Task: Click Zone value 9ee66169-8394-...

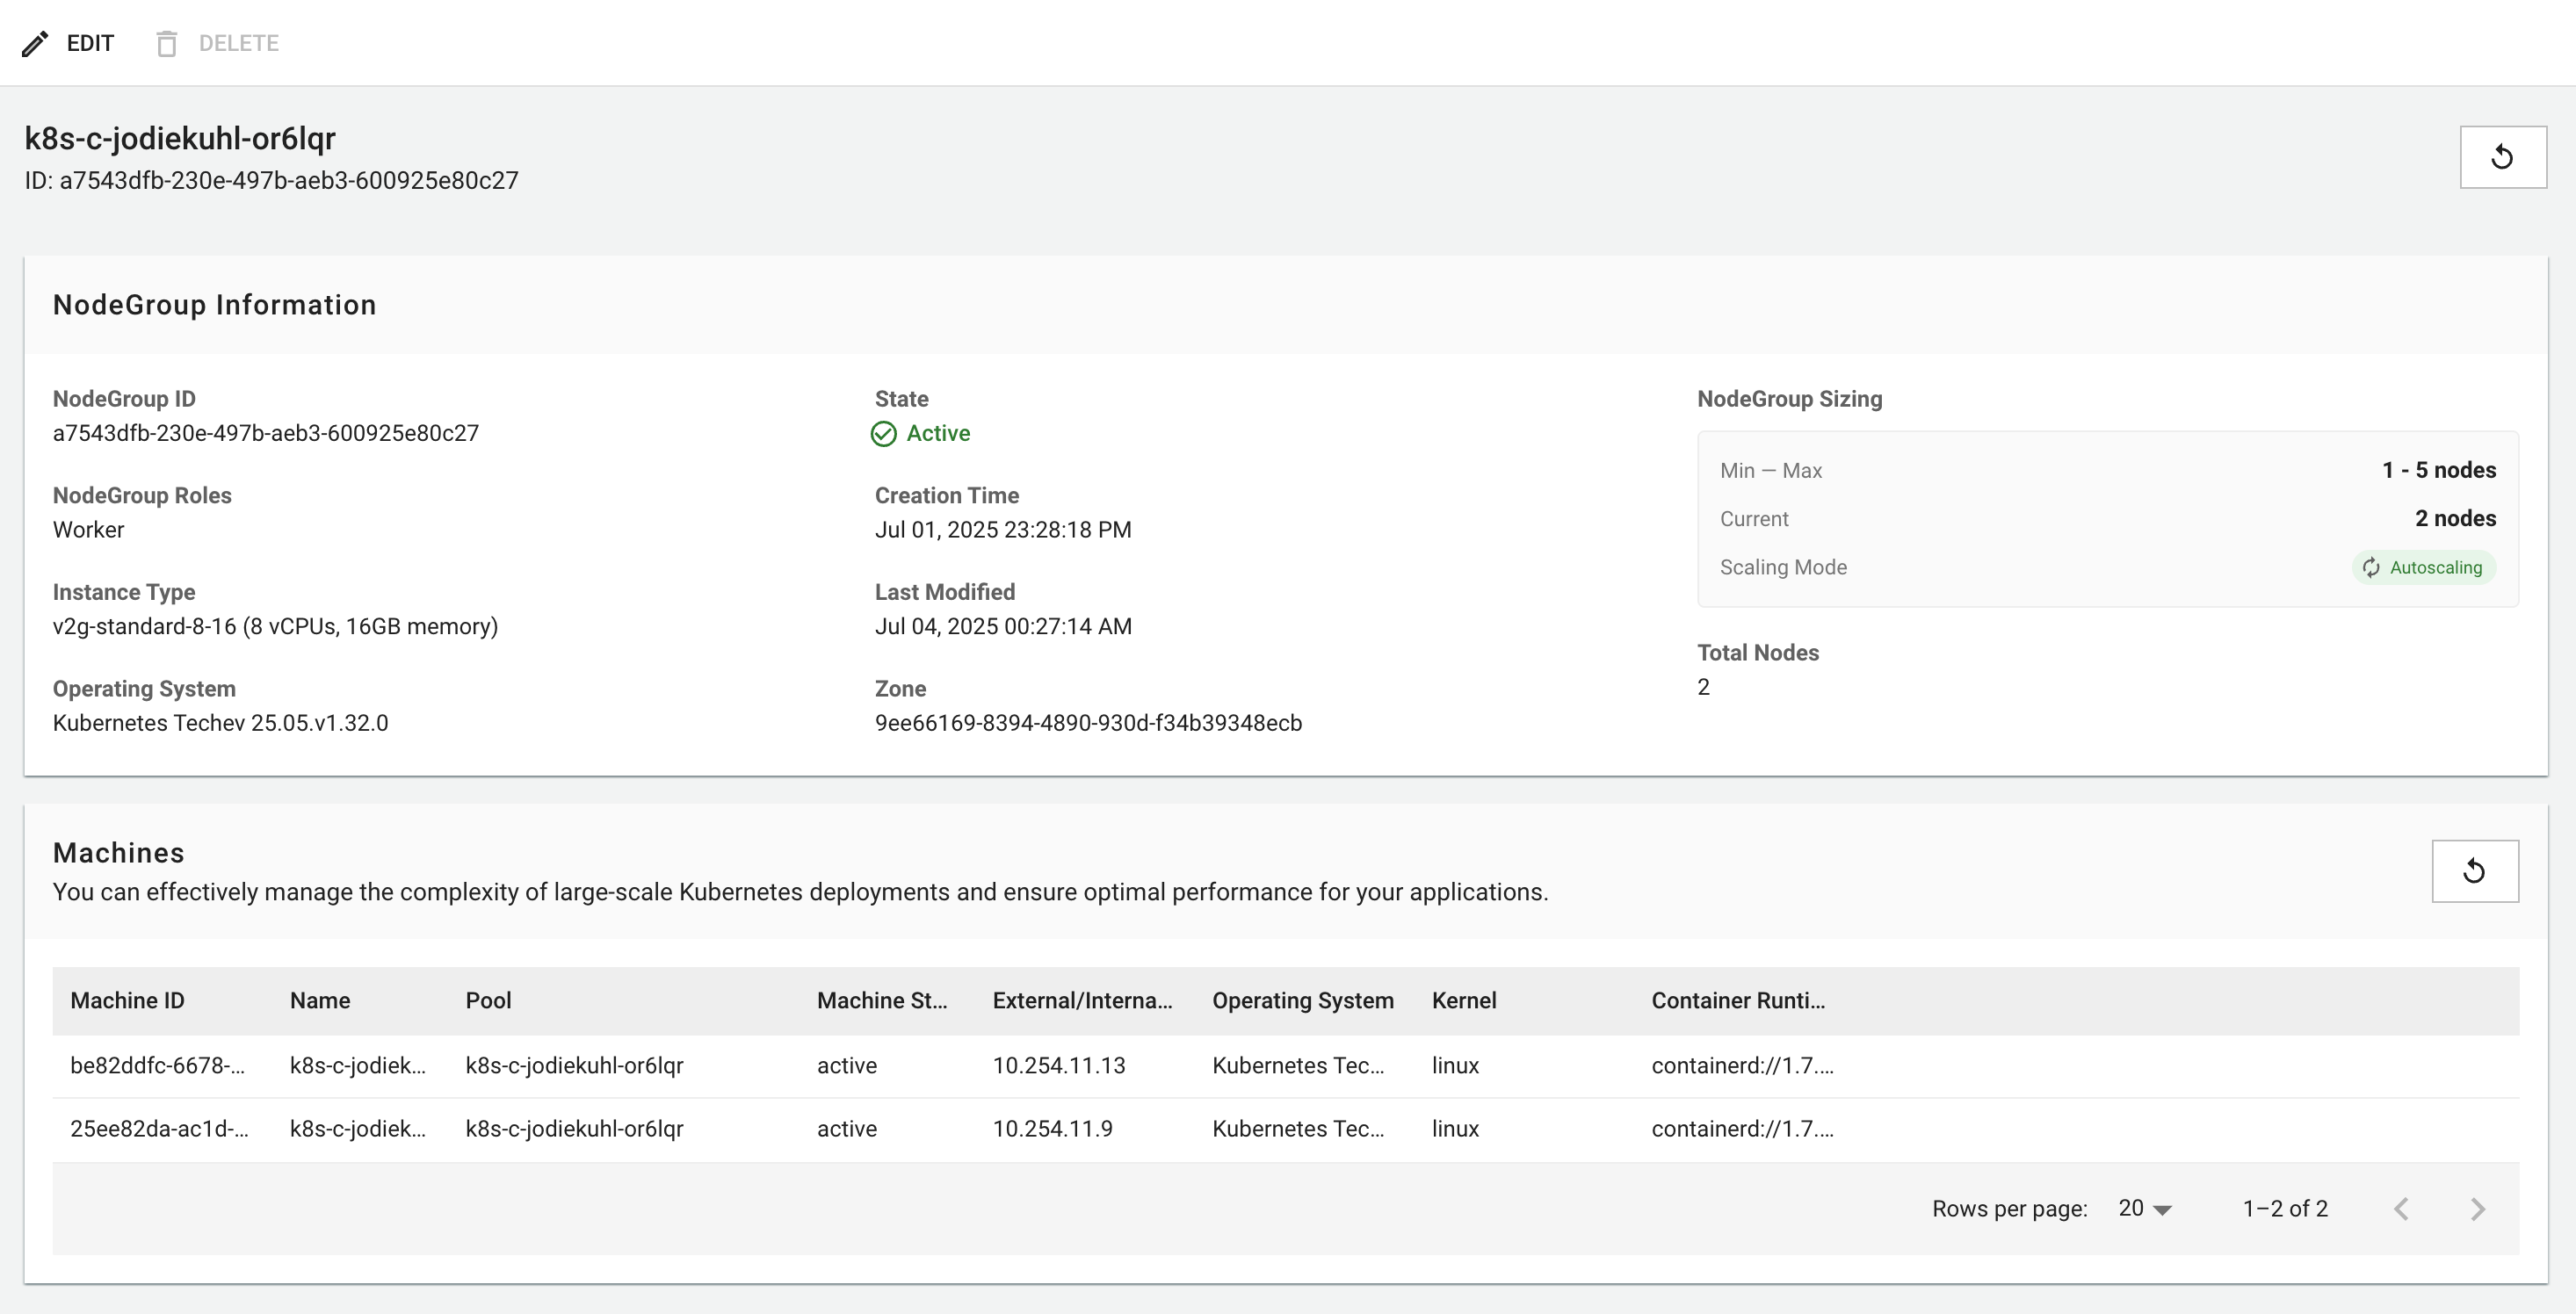Action: (1088, 724)
